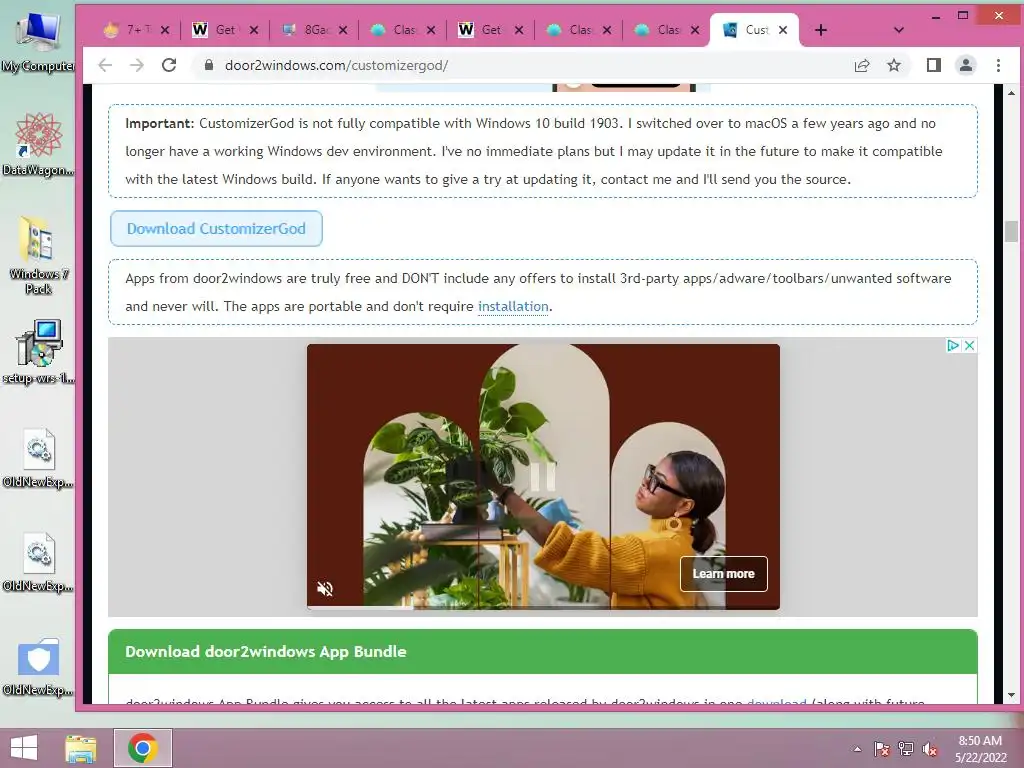The width and height of the screenshot is (1024, 768).
Task: Click Learn more in the ad
Action: pos(724,574)
